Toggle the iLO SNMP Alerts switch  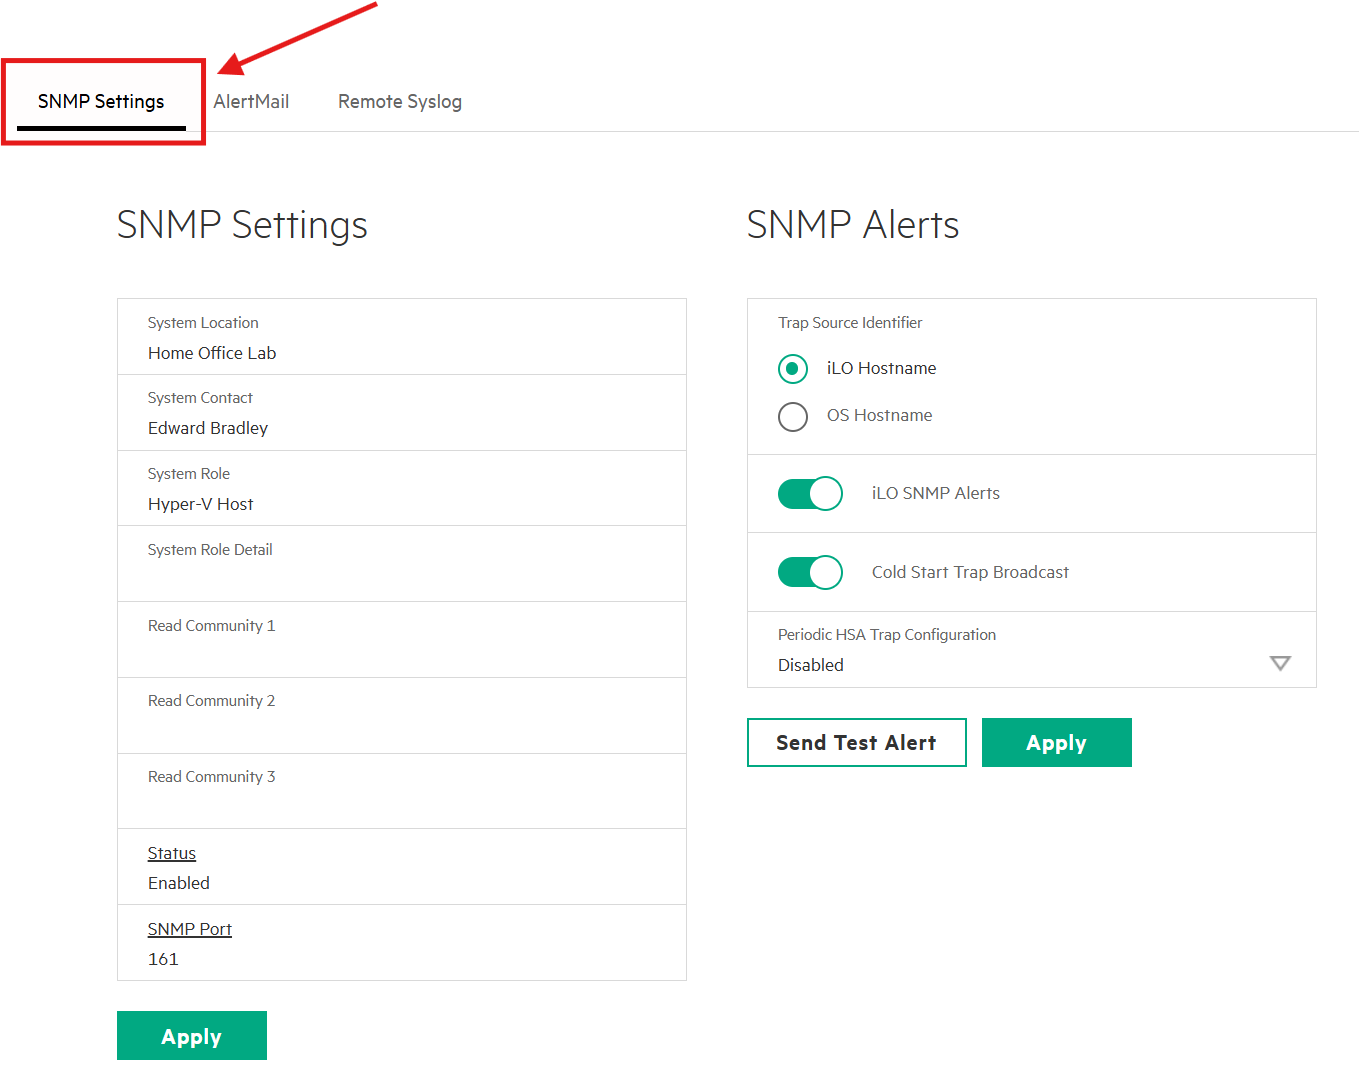pos(810,494)
